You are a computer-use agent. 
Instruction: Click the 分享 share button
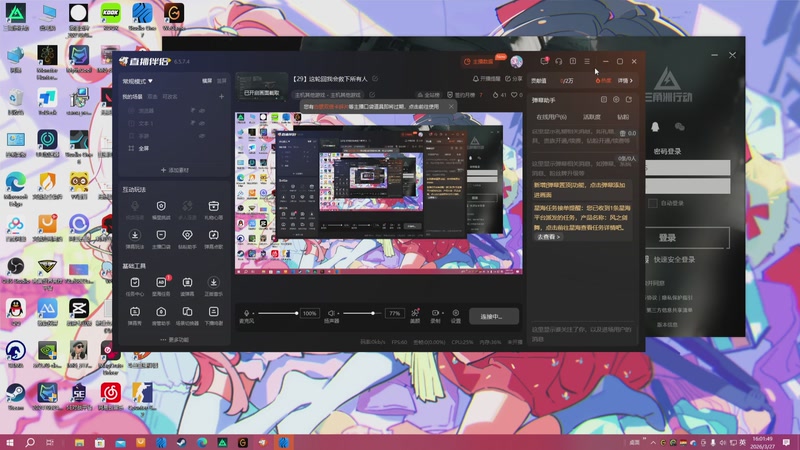(514, 79)
